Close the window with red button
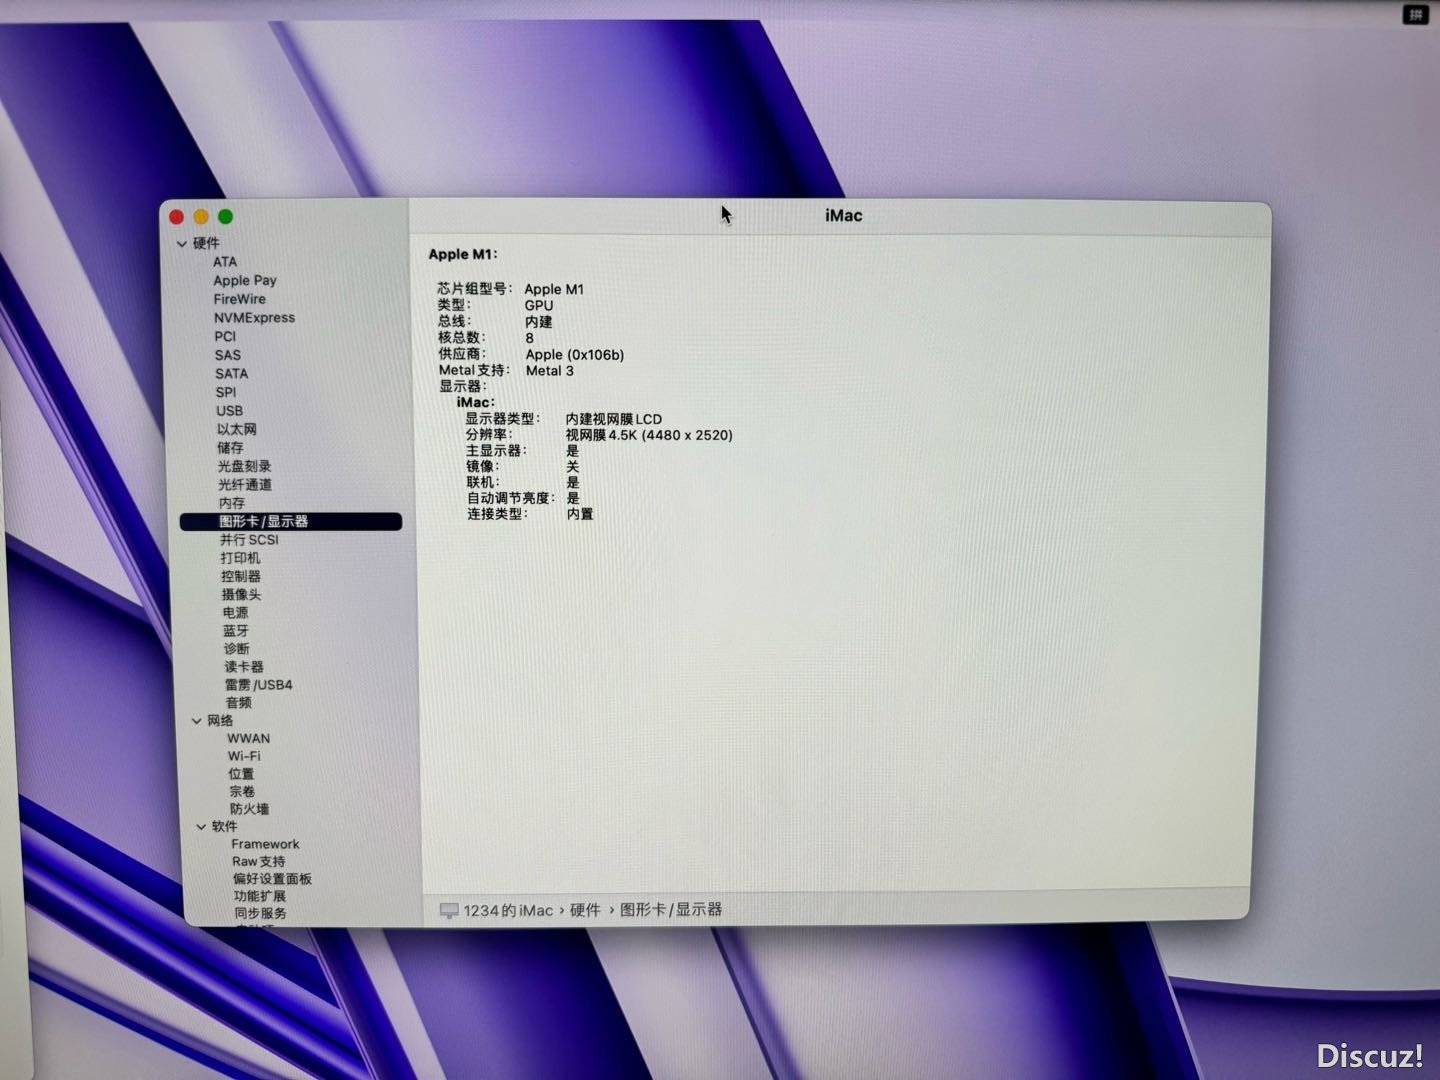This screenshot has width=1440, height=1080. pos(177,217)
